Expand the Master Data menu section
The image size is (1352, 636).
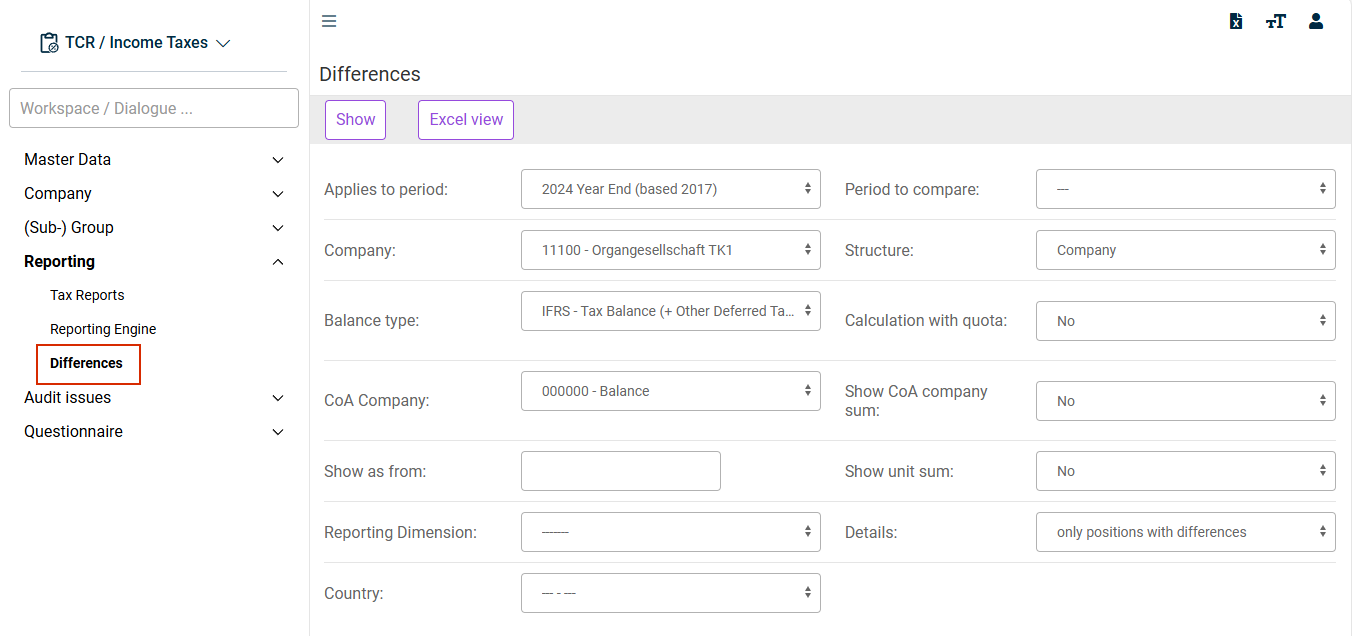(x=154, y=160)
